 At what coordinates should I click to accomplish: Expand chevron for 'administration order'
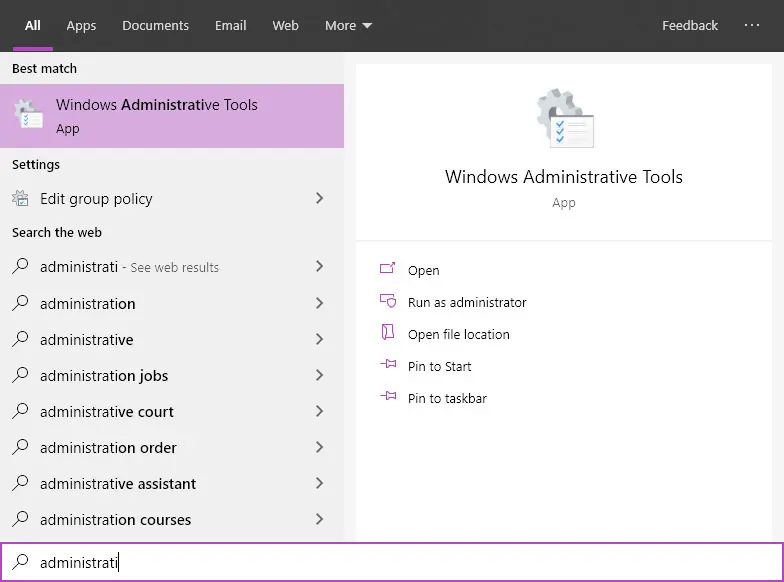[x=320, y=447]
